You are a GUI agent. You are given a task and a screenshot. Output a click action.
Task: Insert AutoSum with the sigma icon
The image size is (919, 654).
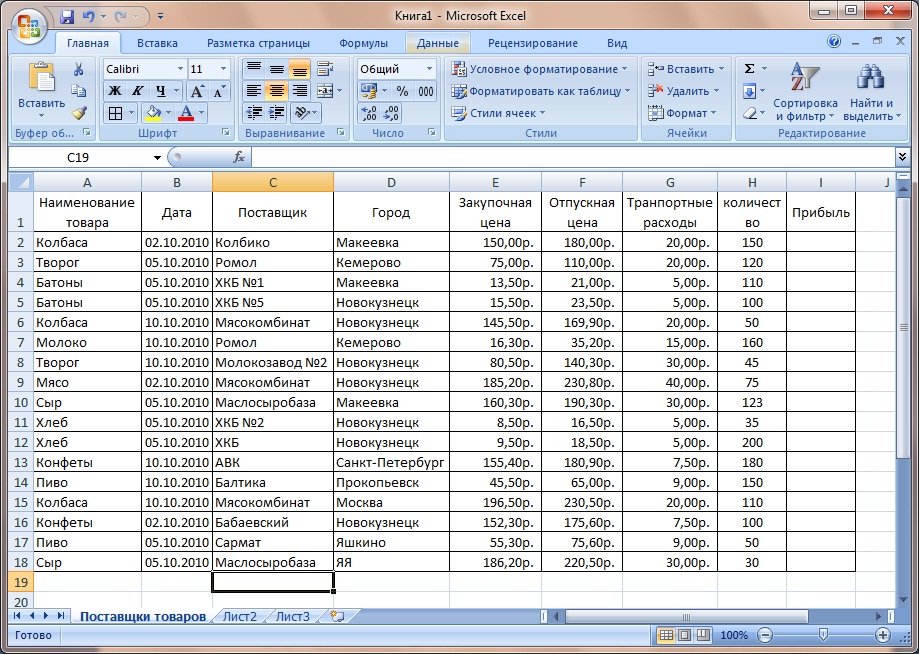pyautogui.click(x=749, y=69)
